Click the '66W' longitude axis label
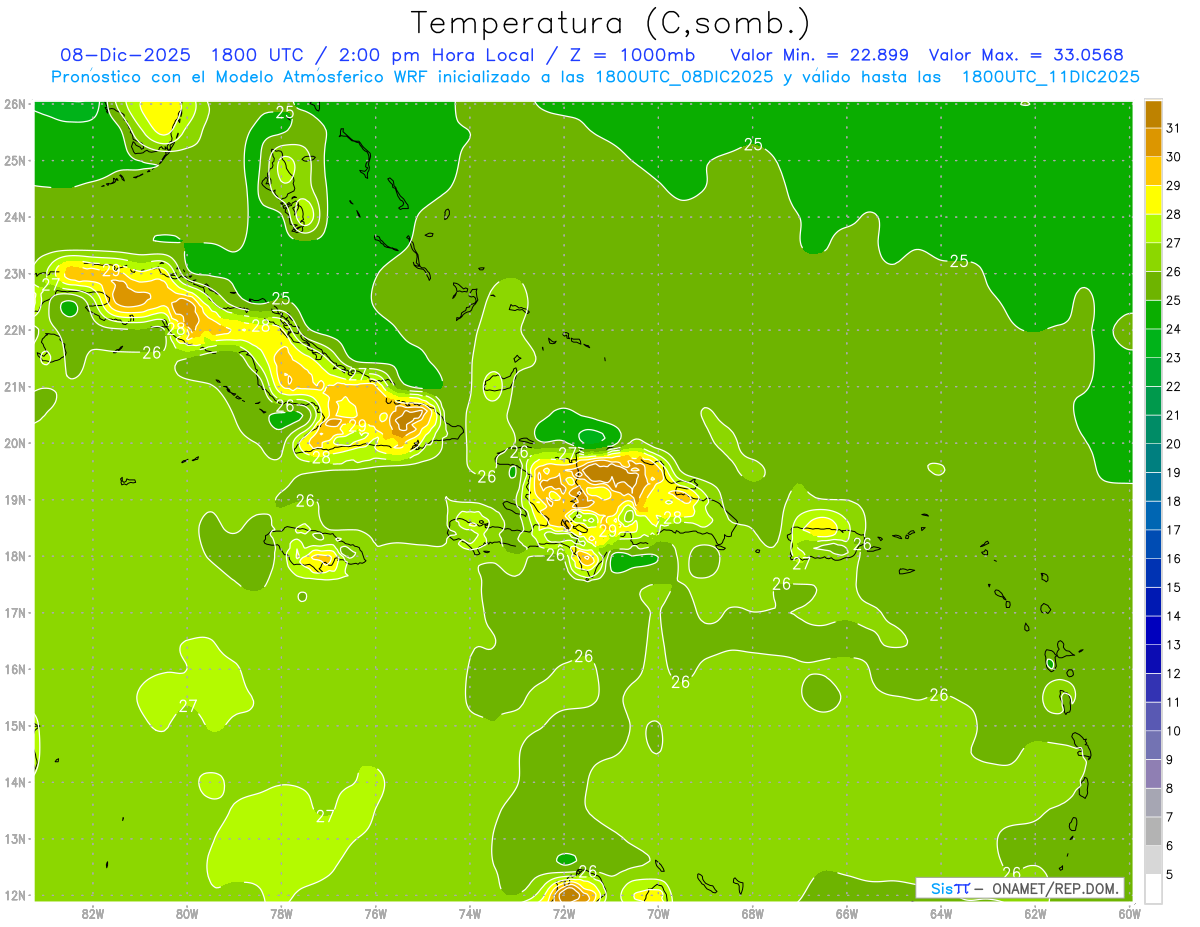The width and height of the screenshot is (1200, 927). (x=847, y=913)
